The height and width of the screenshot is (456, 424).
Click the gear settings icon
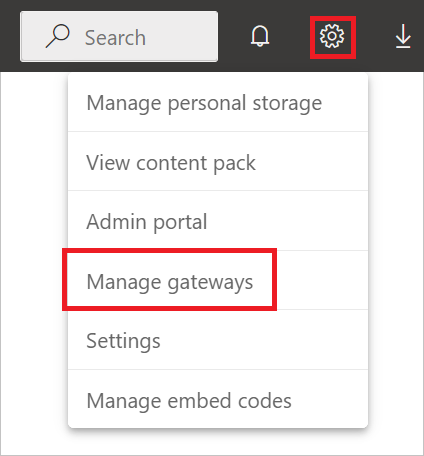pyautogui.click(x=332, y=36)
